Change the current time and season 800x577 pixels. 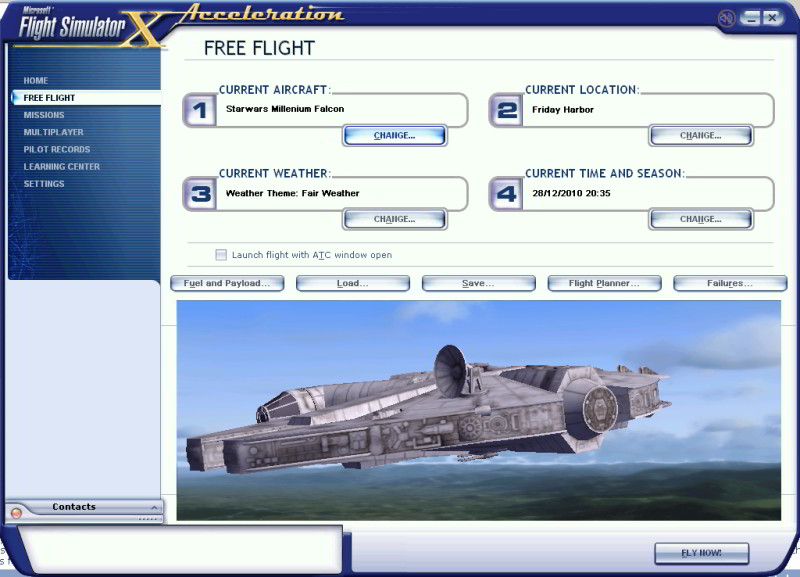coord(701,219)
